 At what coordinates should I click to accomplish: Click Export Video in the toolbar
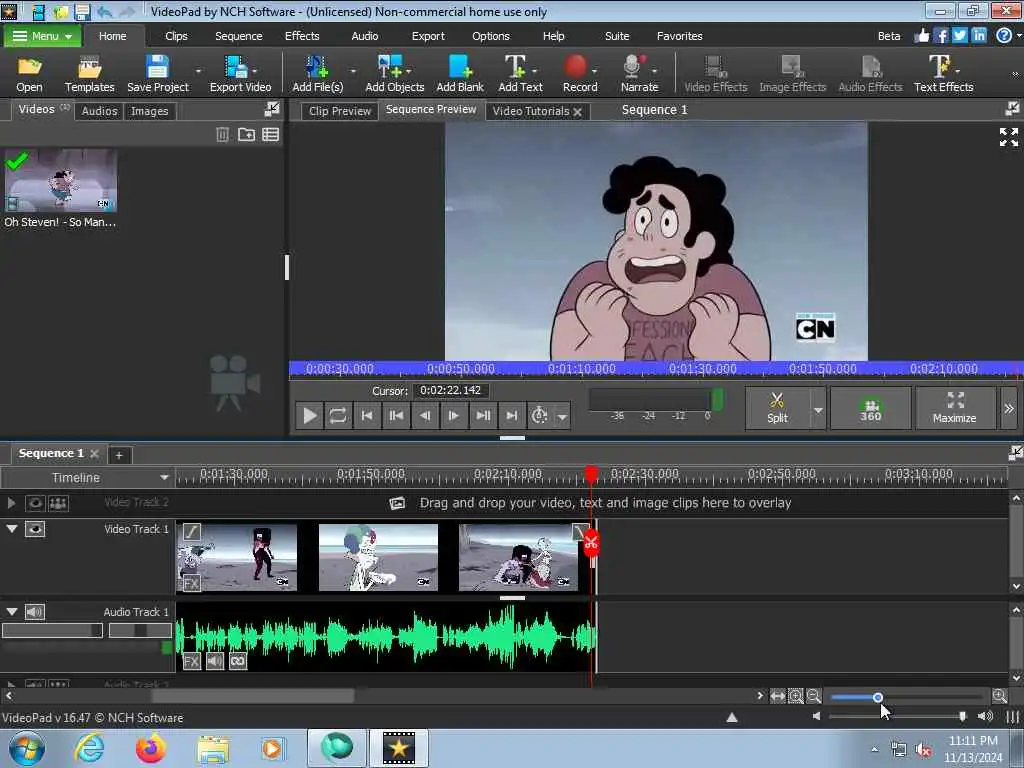click(240, 73)
